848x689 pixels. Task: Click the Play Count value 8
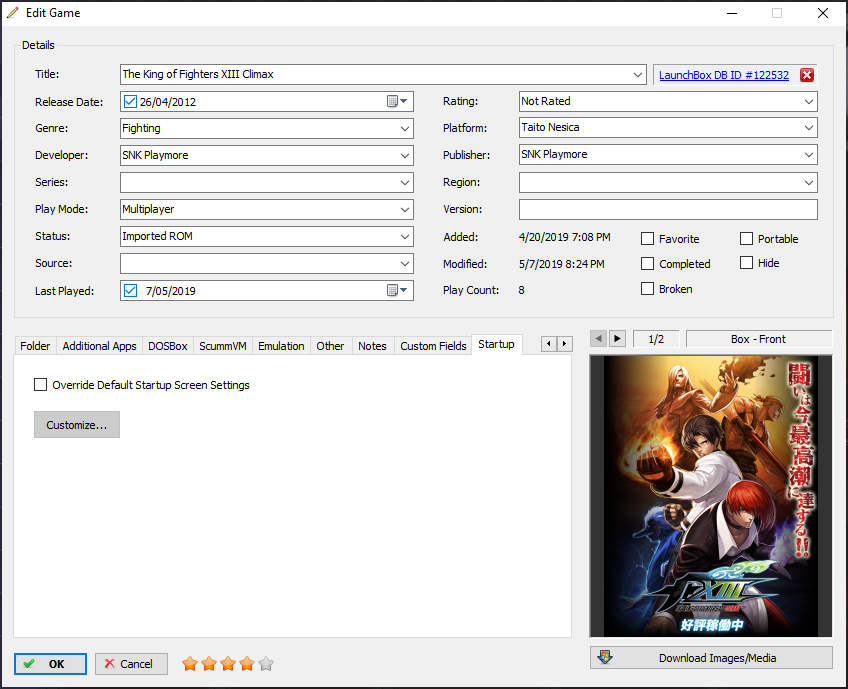(x=521, y=290)
